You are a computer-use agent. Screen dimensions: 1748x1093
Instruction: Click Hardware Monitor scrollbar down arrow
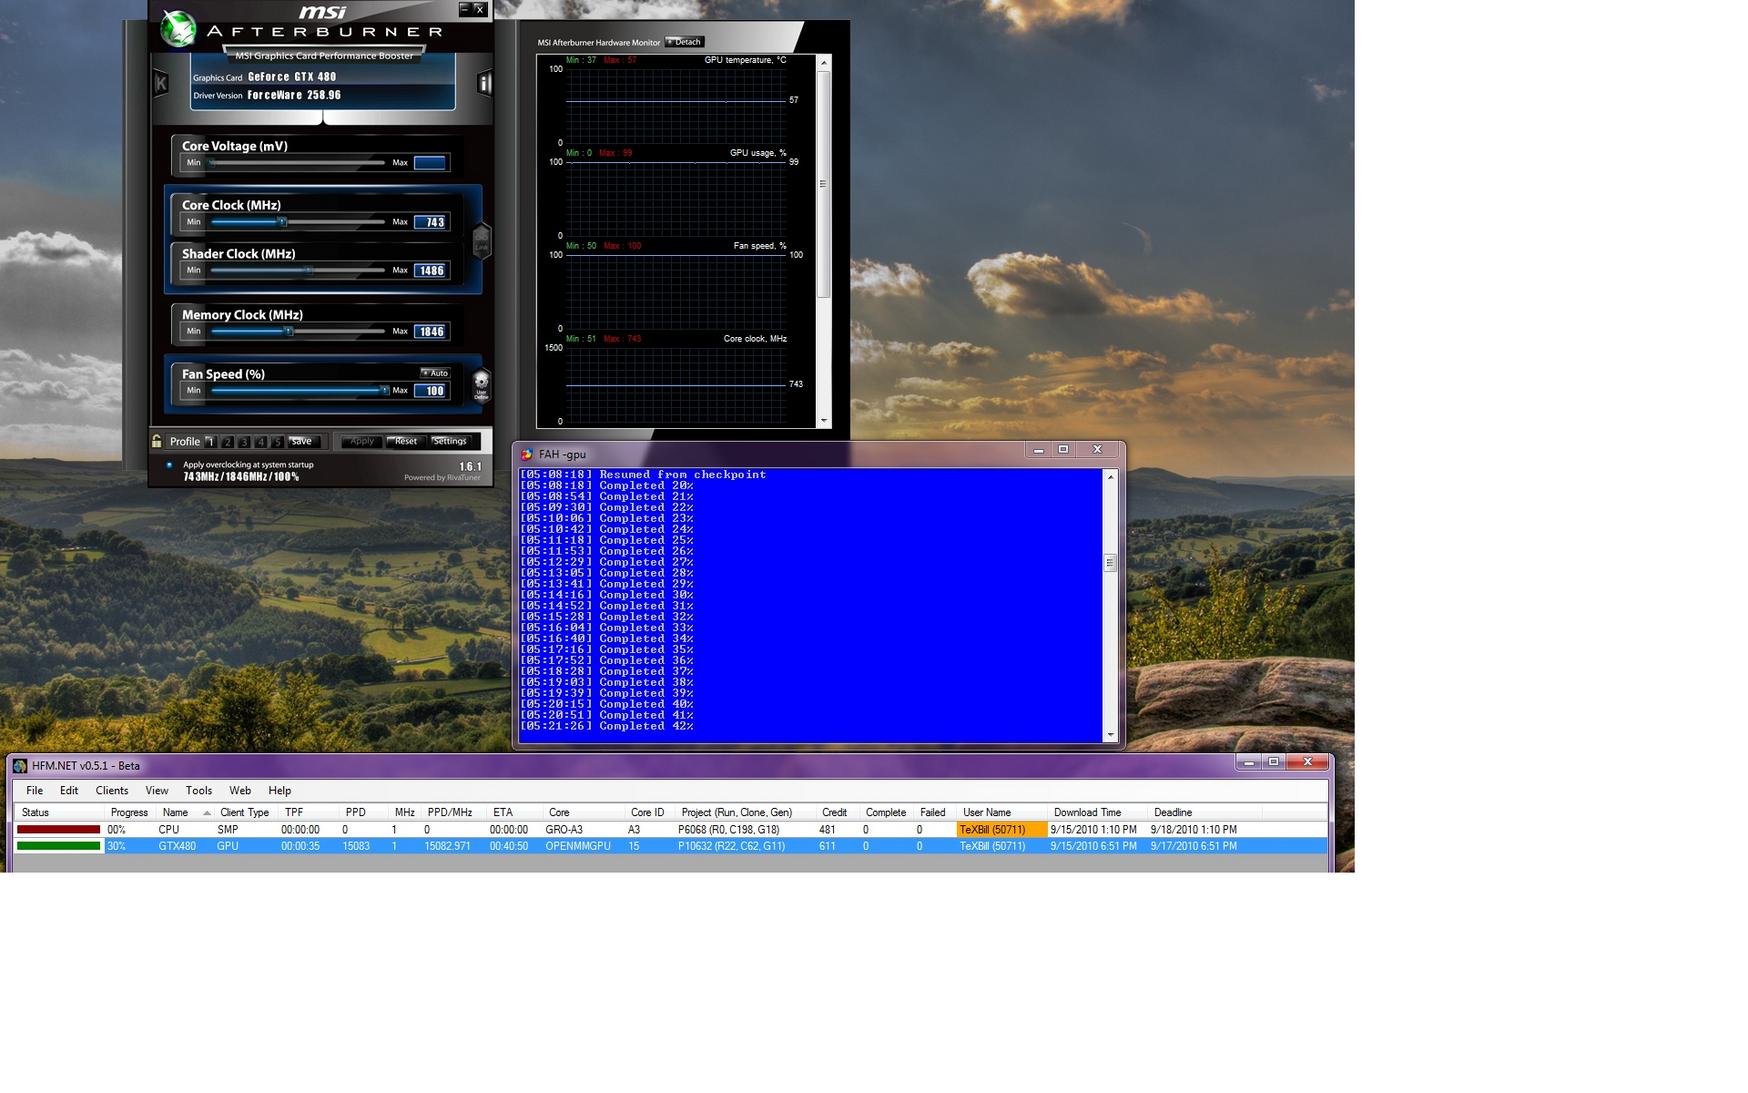tap(824, 421)
